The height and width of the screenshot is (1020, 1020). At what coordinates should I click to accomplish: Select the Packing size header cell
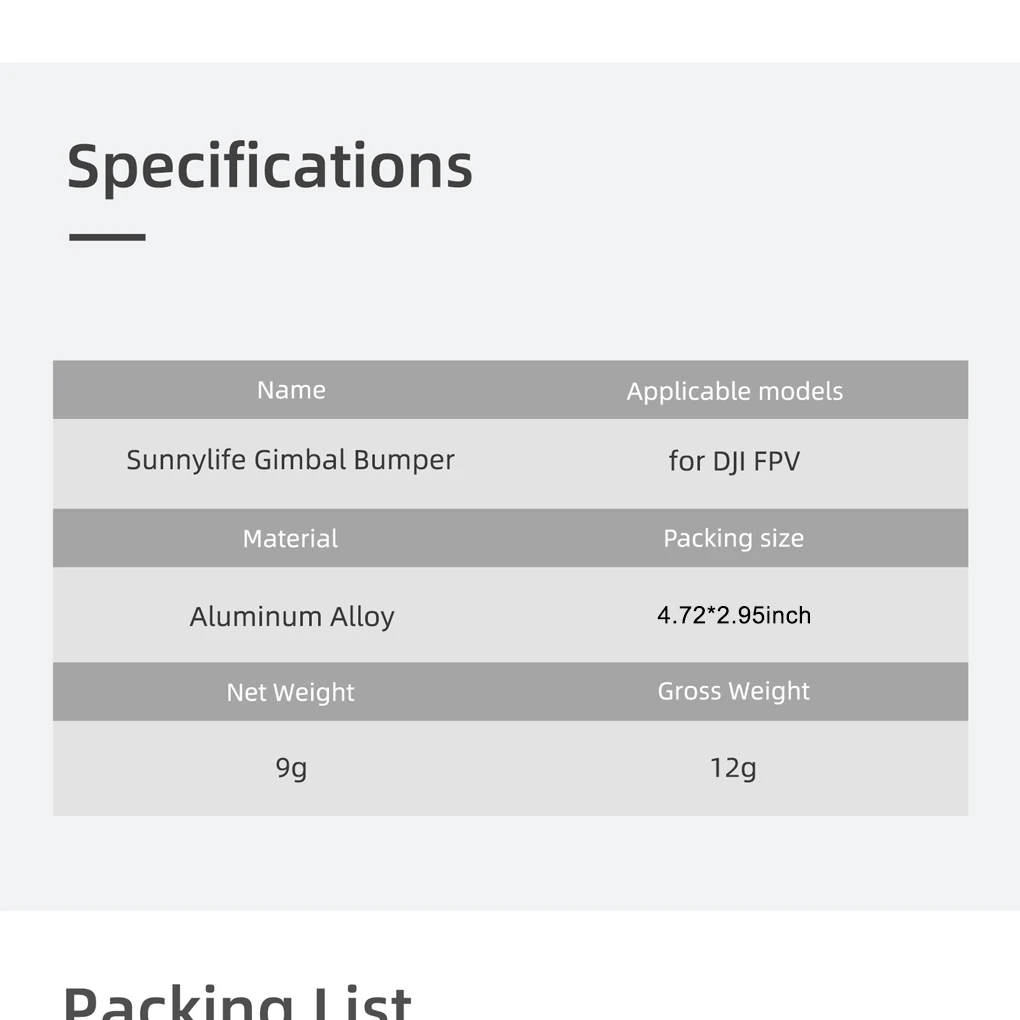tap(733, 538)
